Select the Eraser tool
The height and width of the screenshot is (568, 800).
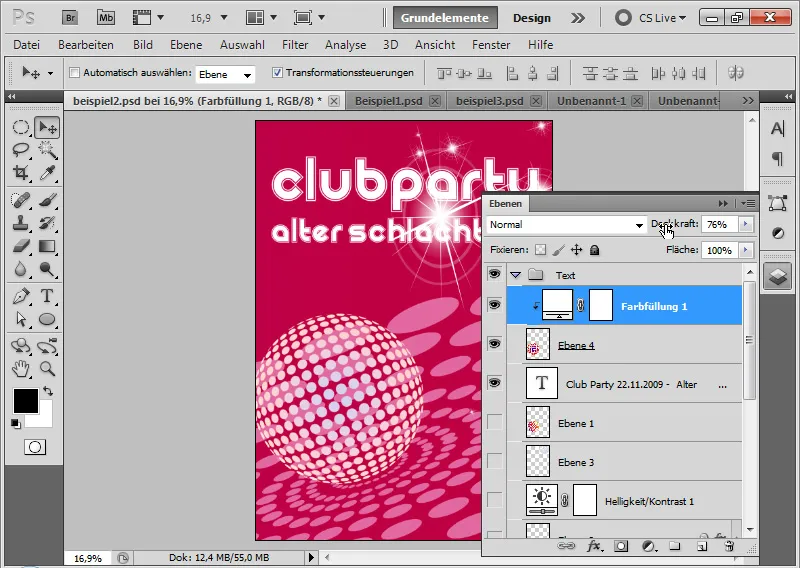pyautogui.click(x=20, y=246)
